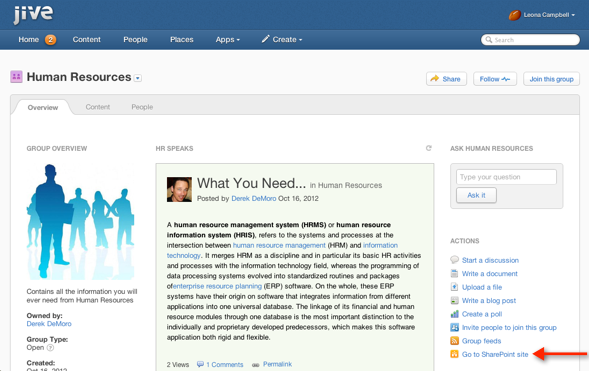Click the Type your question field
589x371 pixels.
coord(506,177)
